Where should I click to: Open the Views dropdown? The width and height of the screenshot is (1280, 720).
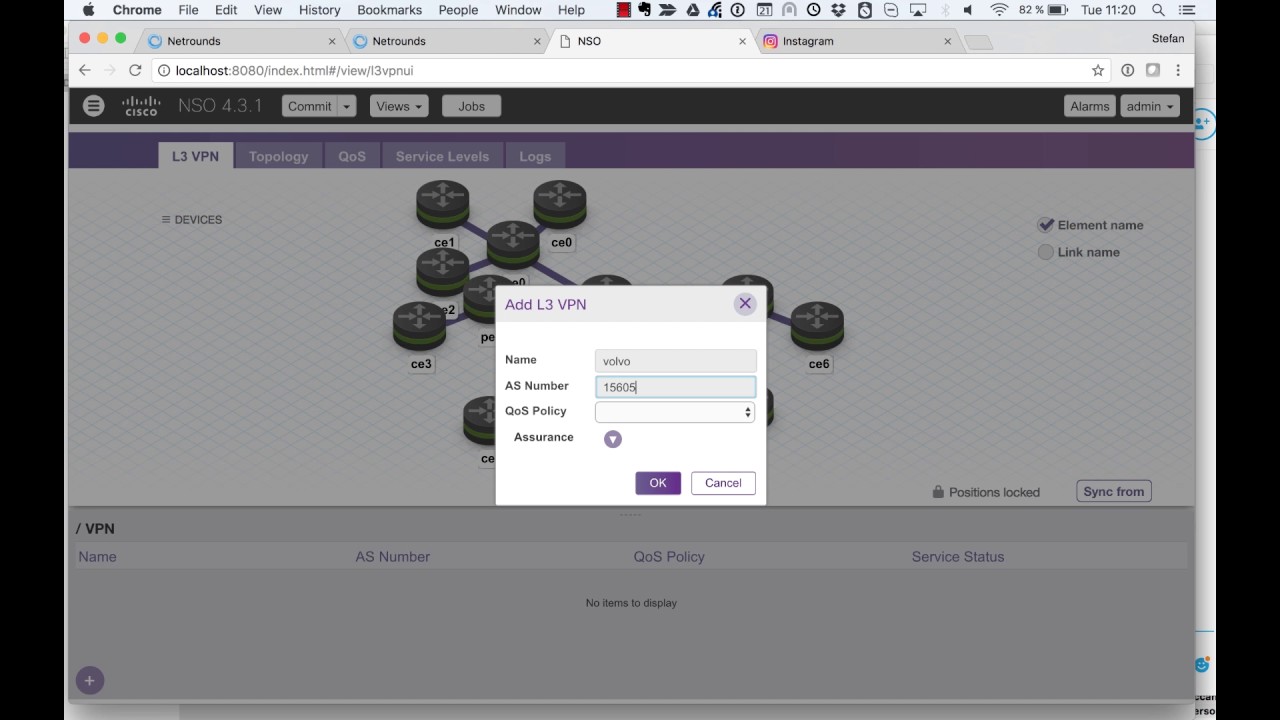tap(399, 106)
